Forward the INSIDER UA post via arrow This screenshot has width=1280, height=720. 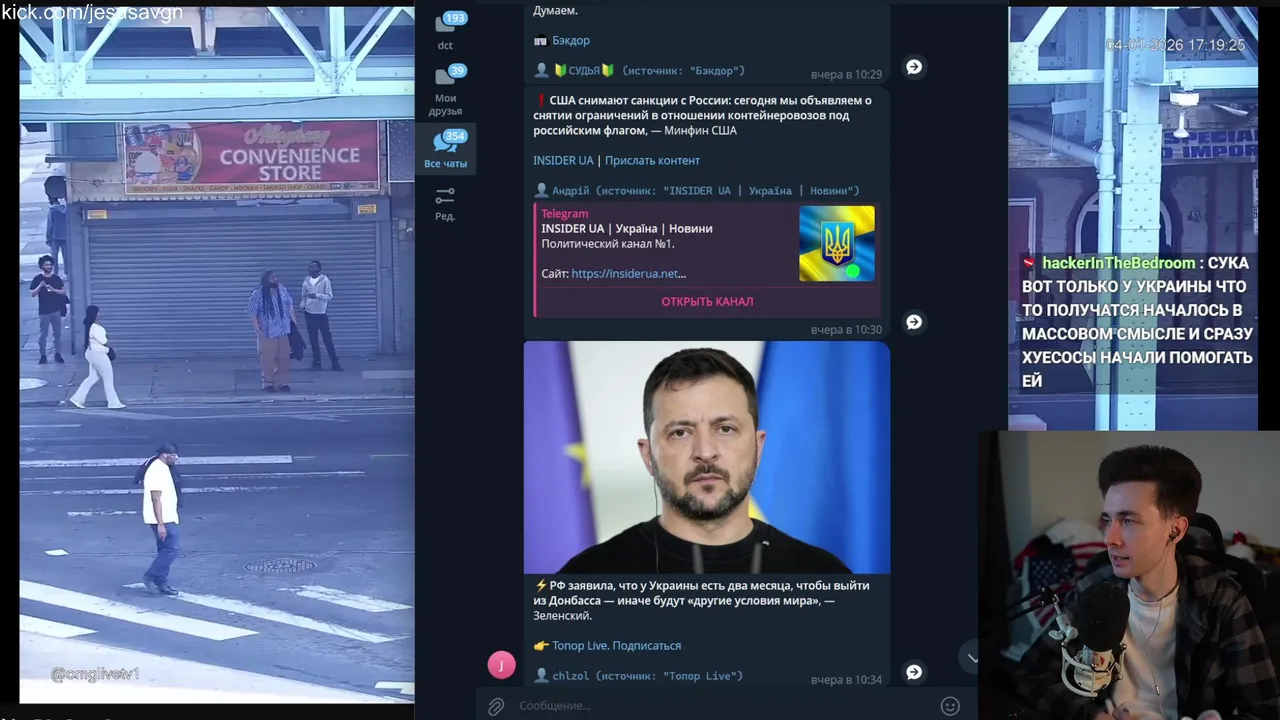(x=914, y=322)
